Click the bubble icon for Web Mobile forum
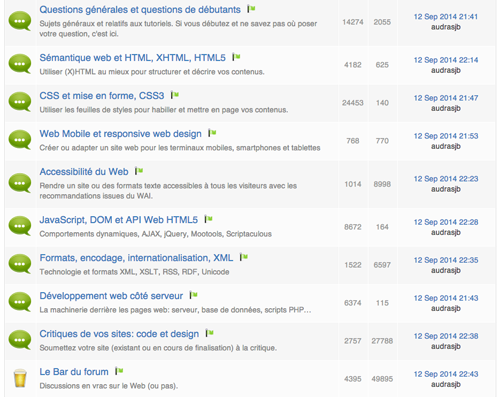 (x=20, y=140)
